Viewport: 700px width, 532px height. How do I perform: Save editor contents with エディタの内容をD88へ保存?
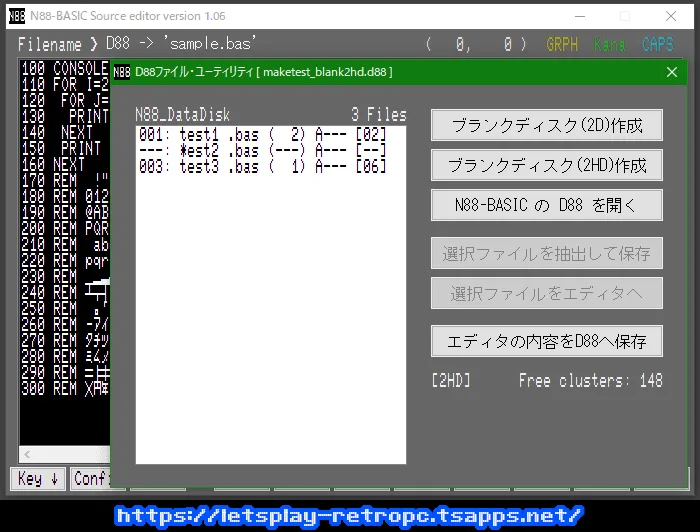pos(546,341)
